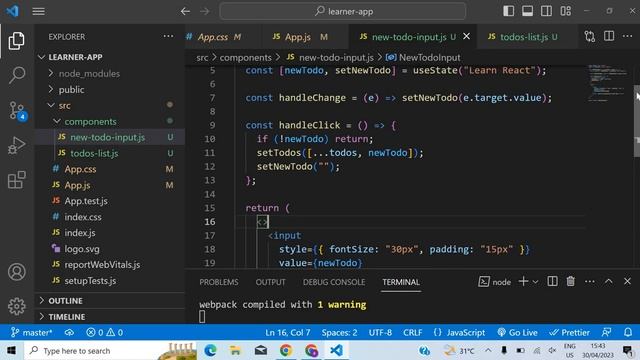Viewport: 640px width, 360px height.
Task: Open App.test.js in the explorer tree
Action: coord(110,201)
